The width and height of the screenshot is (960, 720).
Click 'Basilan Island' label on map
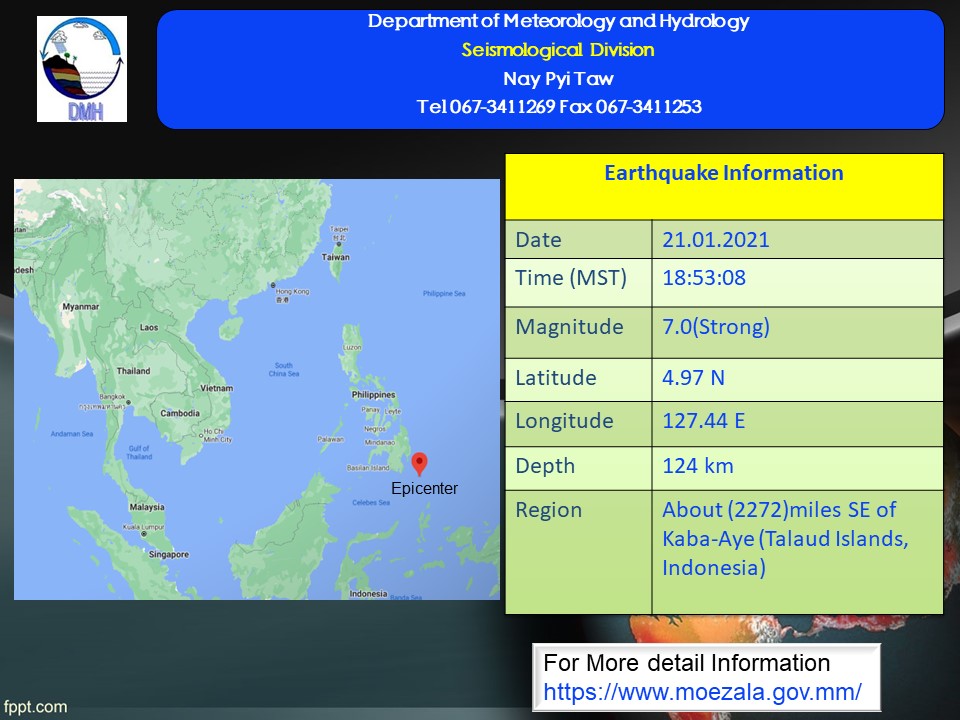pos(368,468)
